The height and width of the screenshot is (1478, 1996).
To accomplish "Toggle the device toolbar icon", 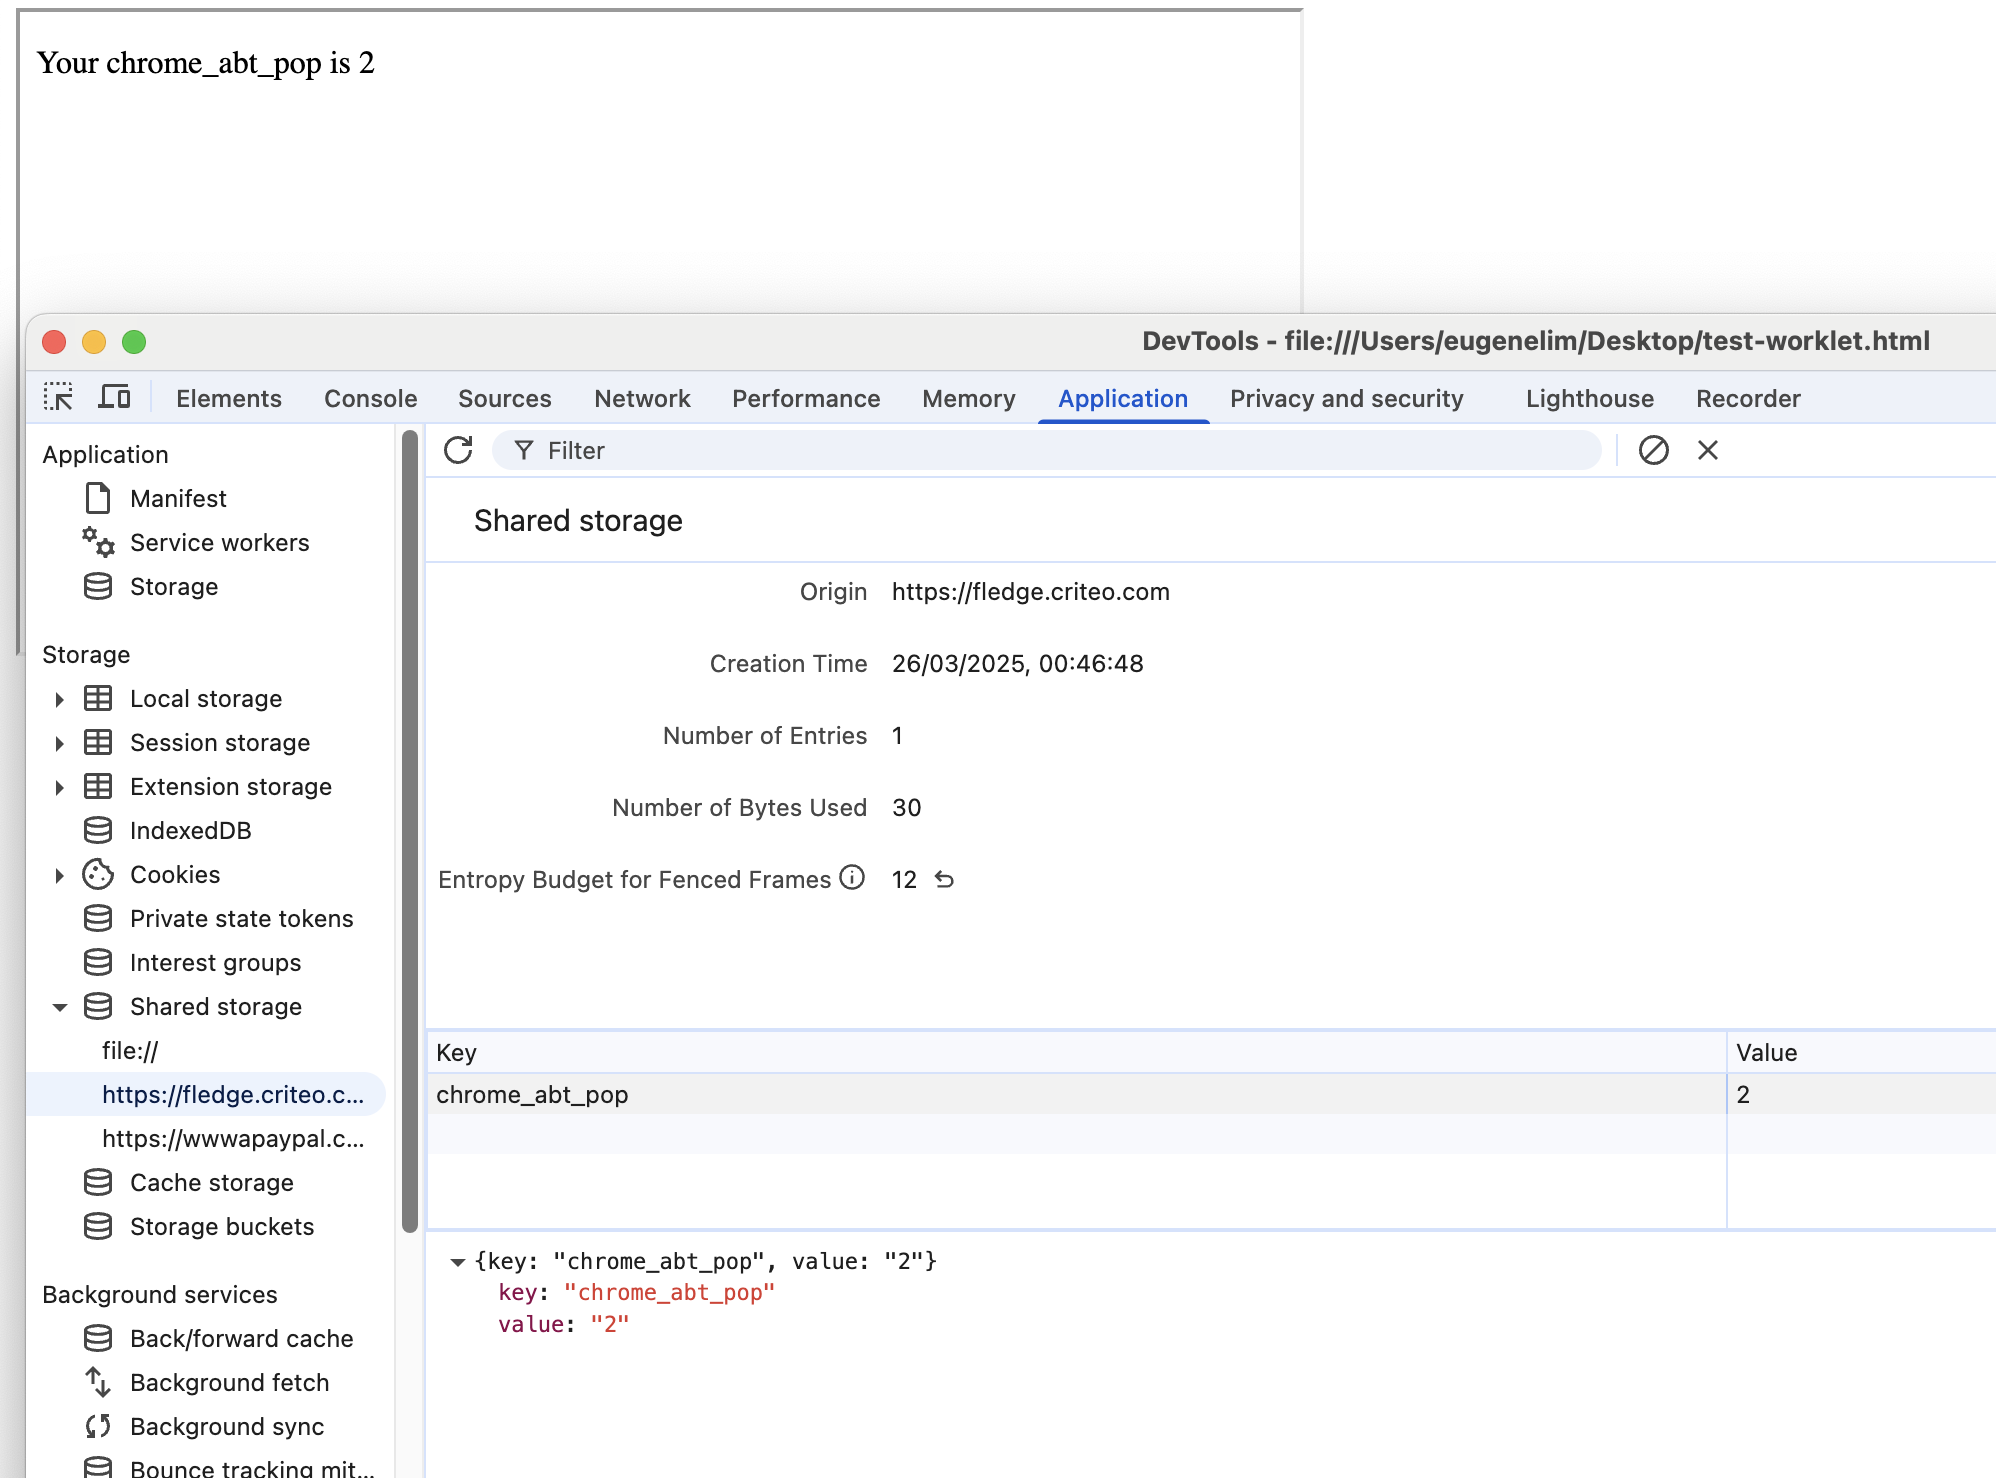I will pyautogui.click(x=114, y=397).
